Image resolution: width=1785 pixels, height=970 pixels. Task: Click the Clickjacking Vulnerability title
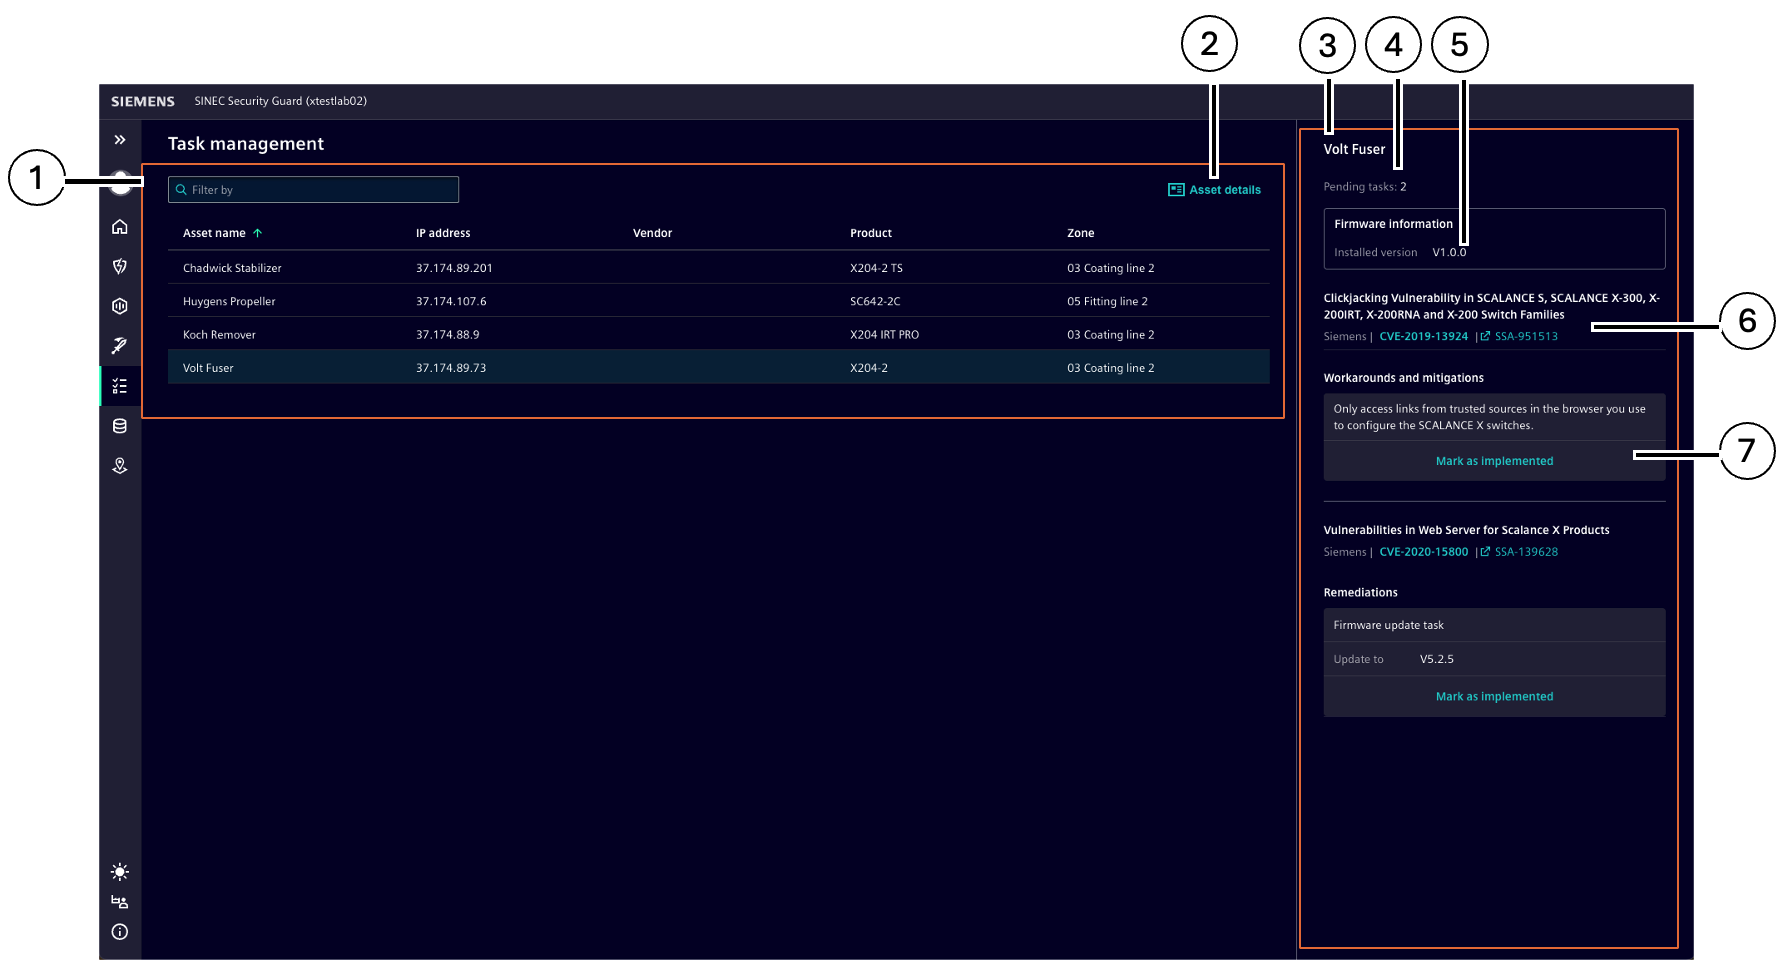point(1491,306)
